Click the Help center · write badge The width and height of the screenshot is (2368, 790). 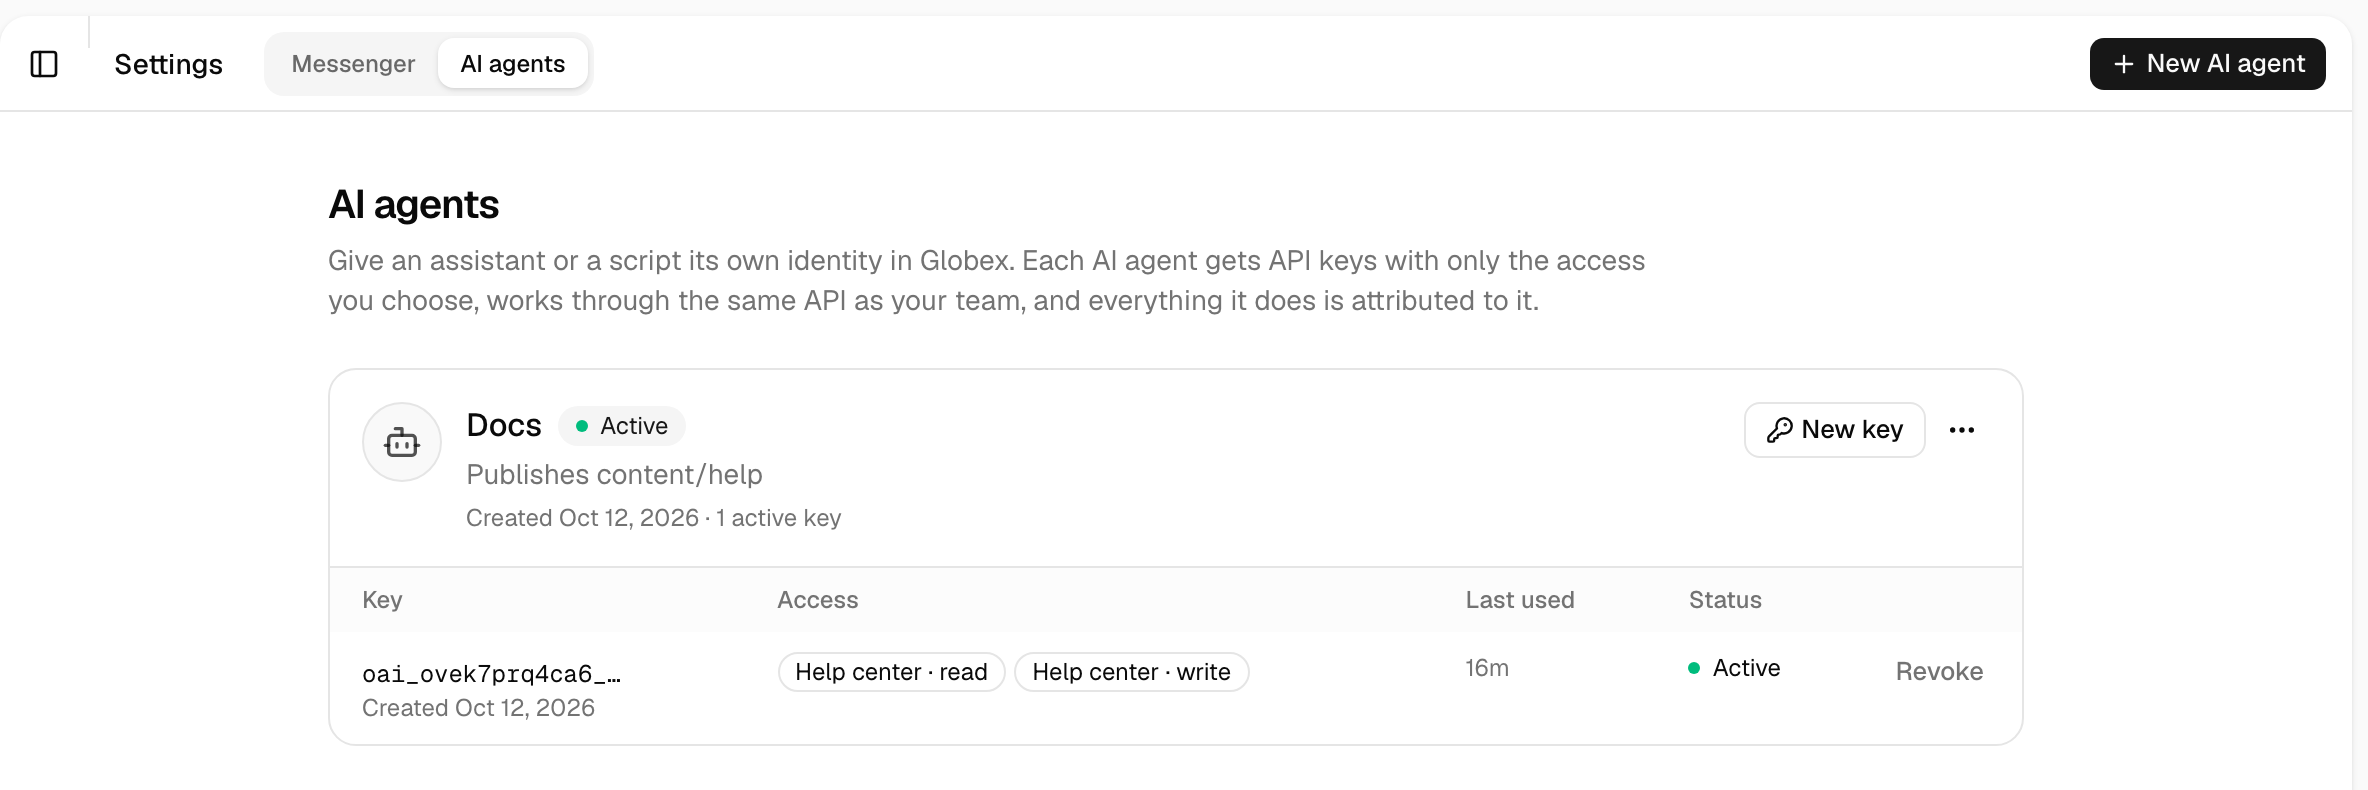[x=1131, y=672]
